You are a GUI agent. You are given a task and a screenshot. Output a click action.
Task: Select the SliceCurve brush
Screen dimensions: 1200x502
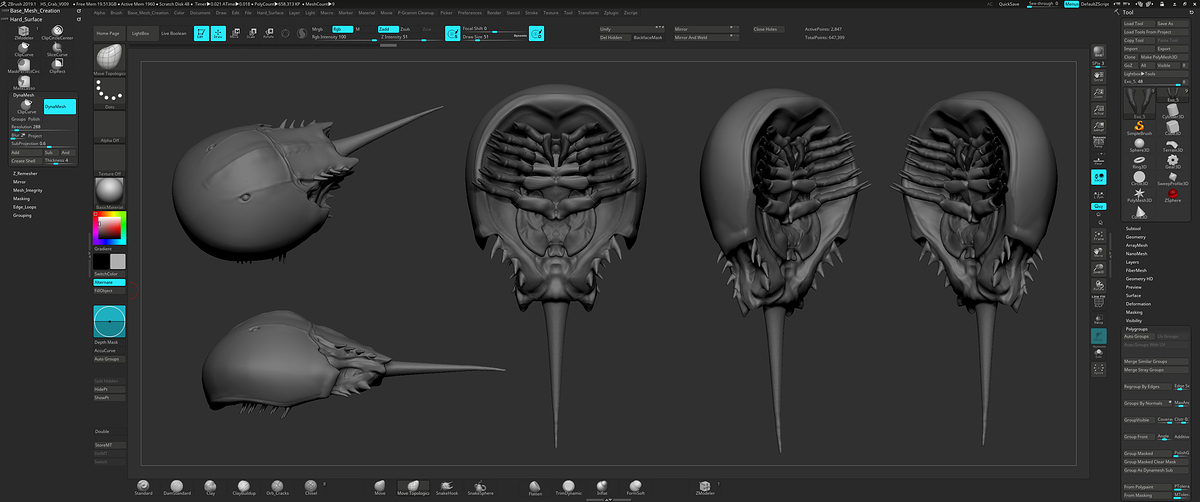coord(58,49)
